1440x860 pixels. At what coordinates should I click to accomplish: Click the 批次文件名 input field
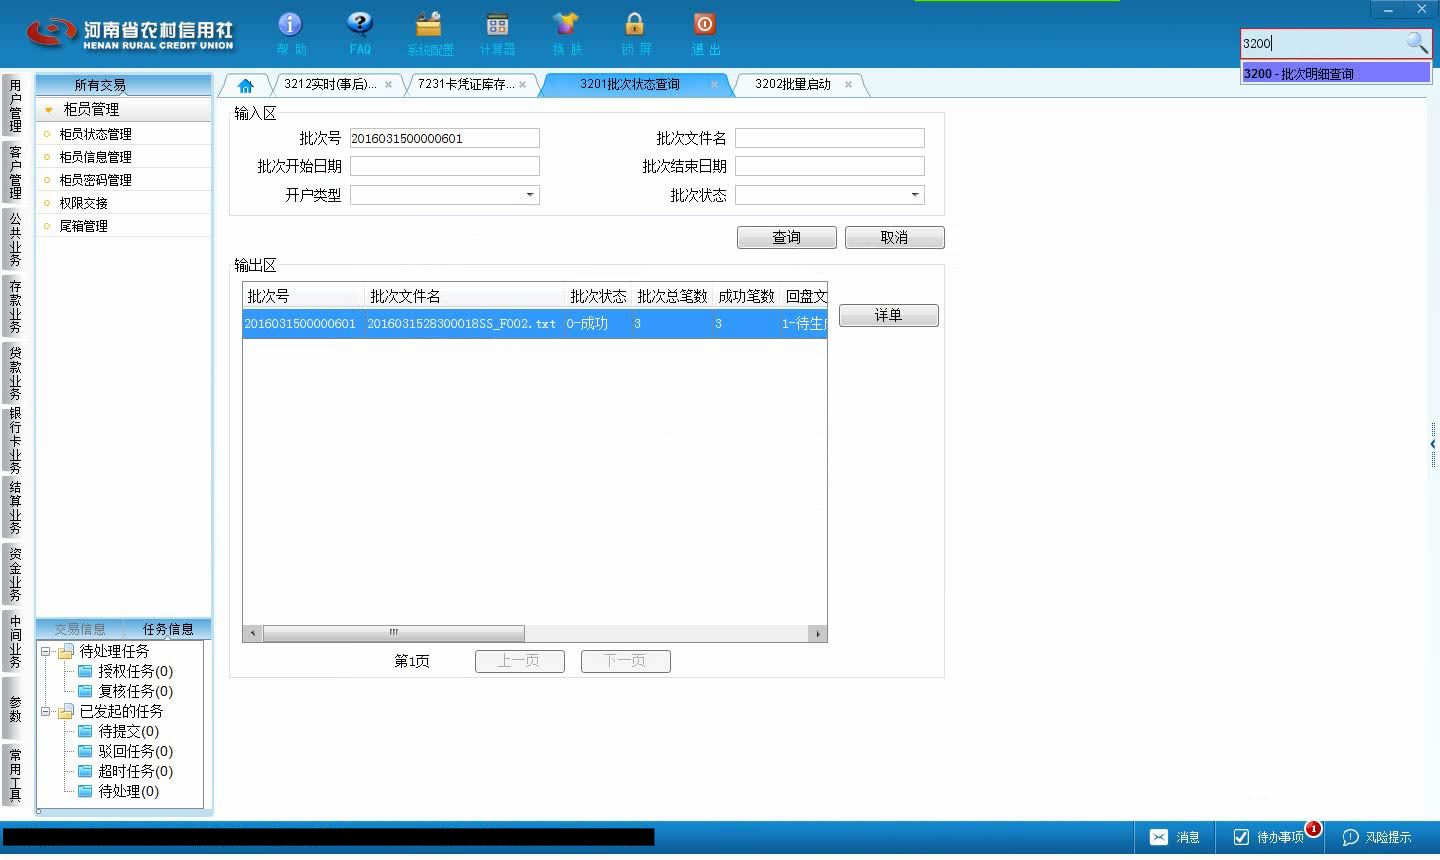[829, 138]
